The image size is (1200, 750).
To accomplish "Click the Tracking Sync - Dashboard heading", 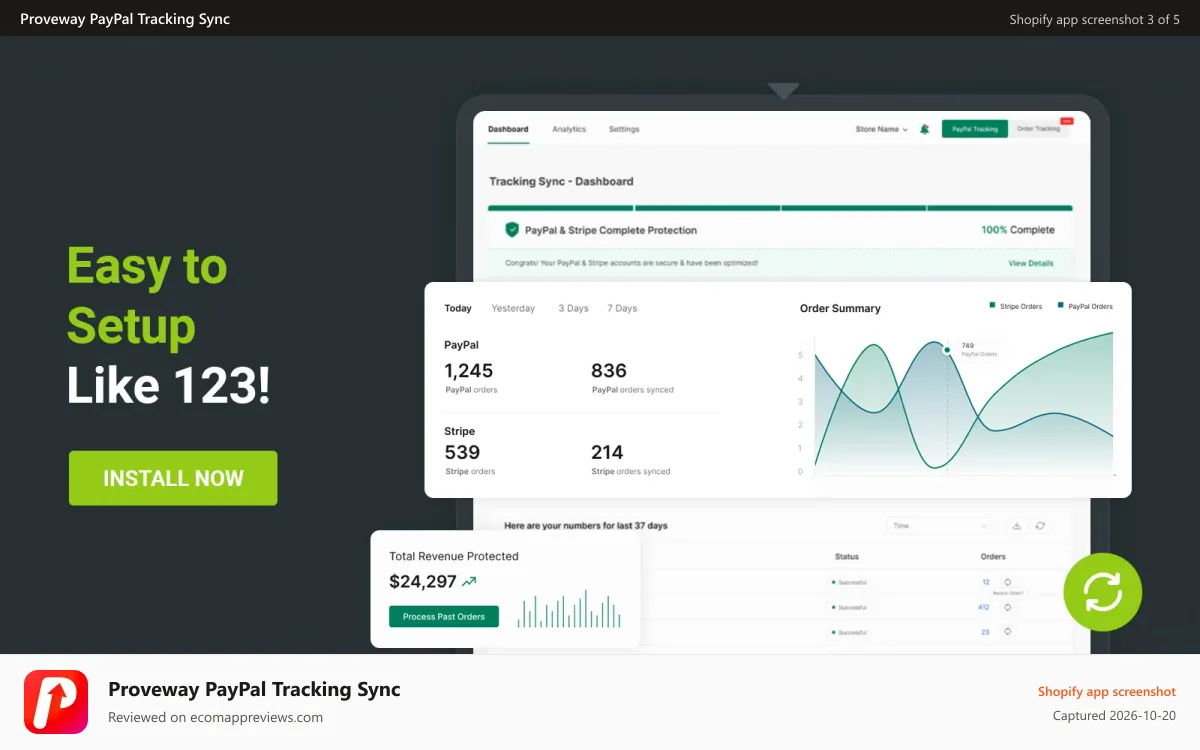I will pos(561,181).
